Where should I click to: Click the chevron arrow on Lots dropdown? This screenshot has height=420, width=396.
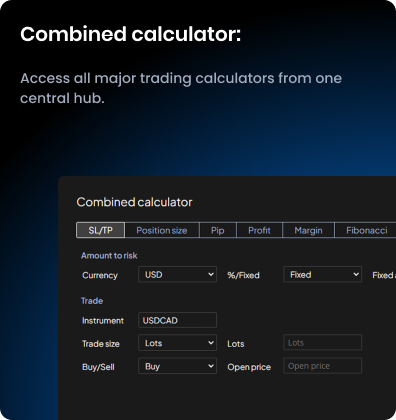tap(211, 343)
